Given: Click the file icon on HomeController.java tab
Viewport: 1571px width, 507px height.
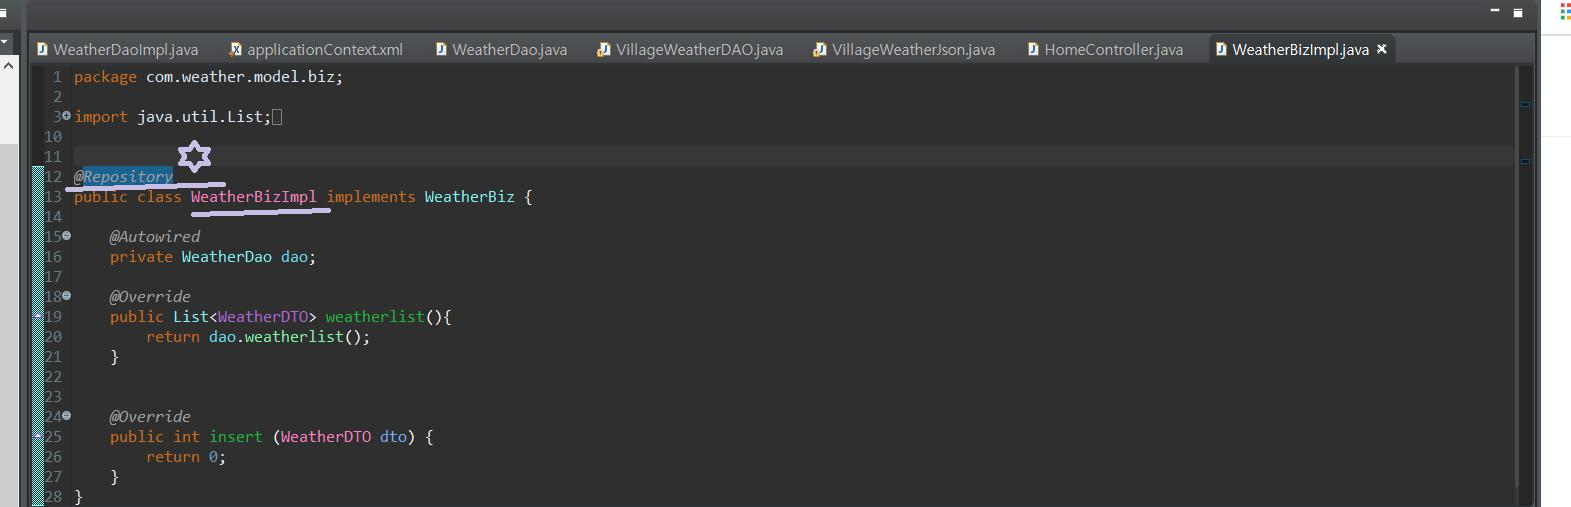Looking at the screenshot, I should coord(1033,49).
